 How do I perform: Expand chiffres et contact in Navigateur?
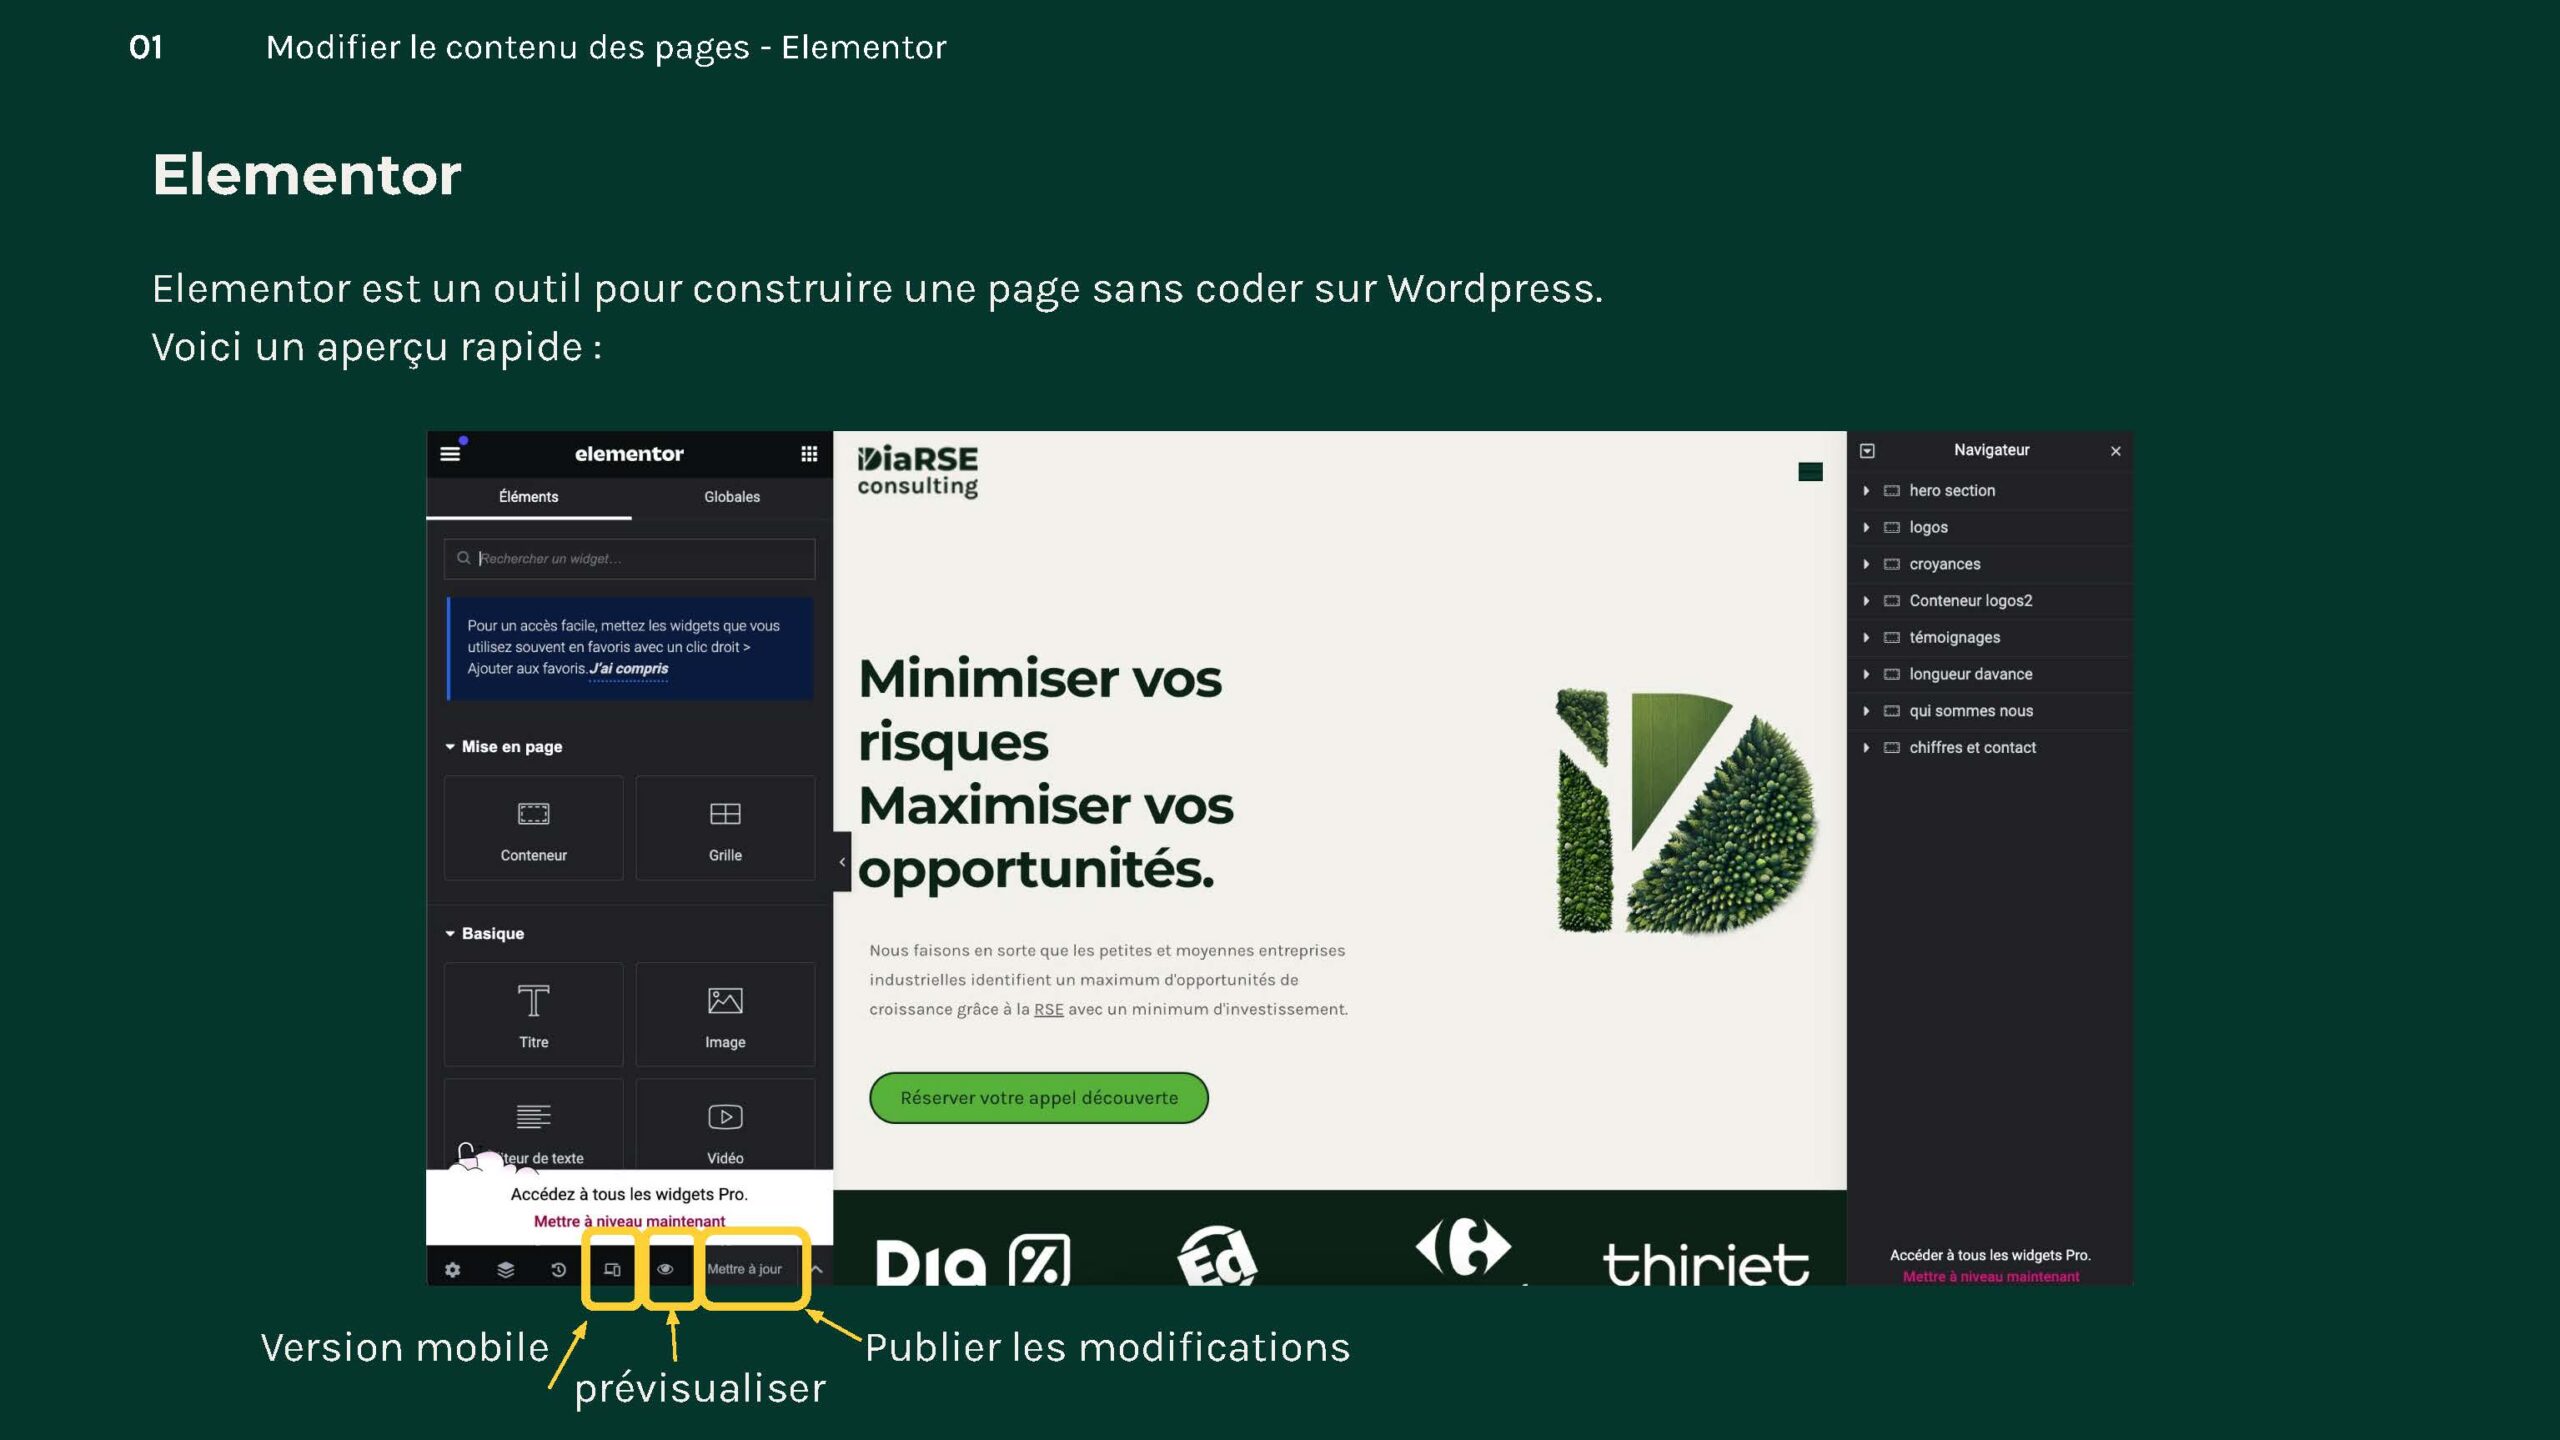coord(1866,747)
